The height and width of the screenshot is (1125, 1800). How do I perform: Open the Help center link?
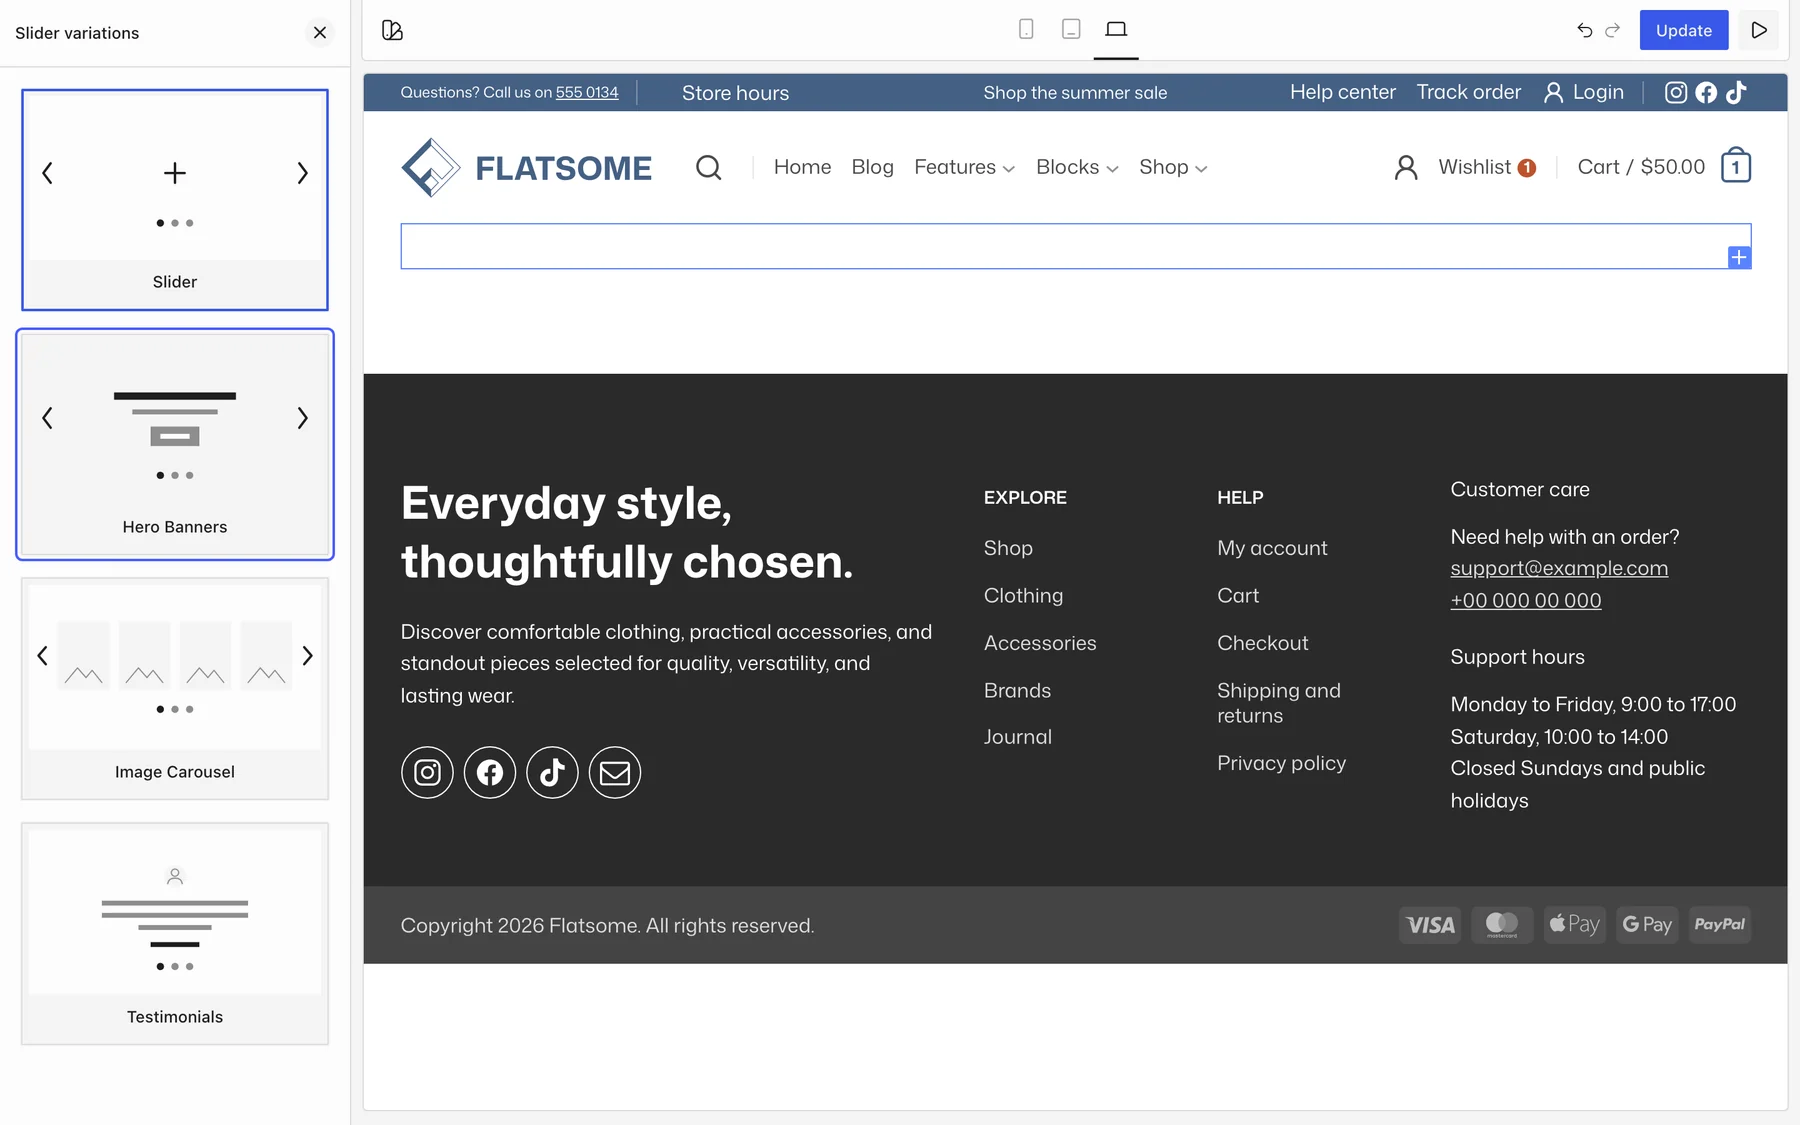point(1342,92)
